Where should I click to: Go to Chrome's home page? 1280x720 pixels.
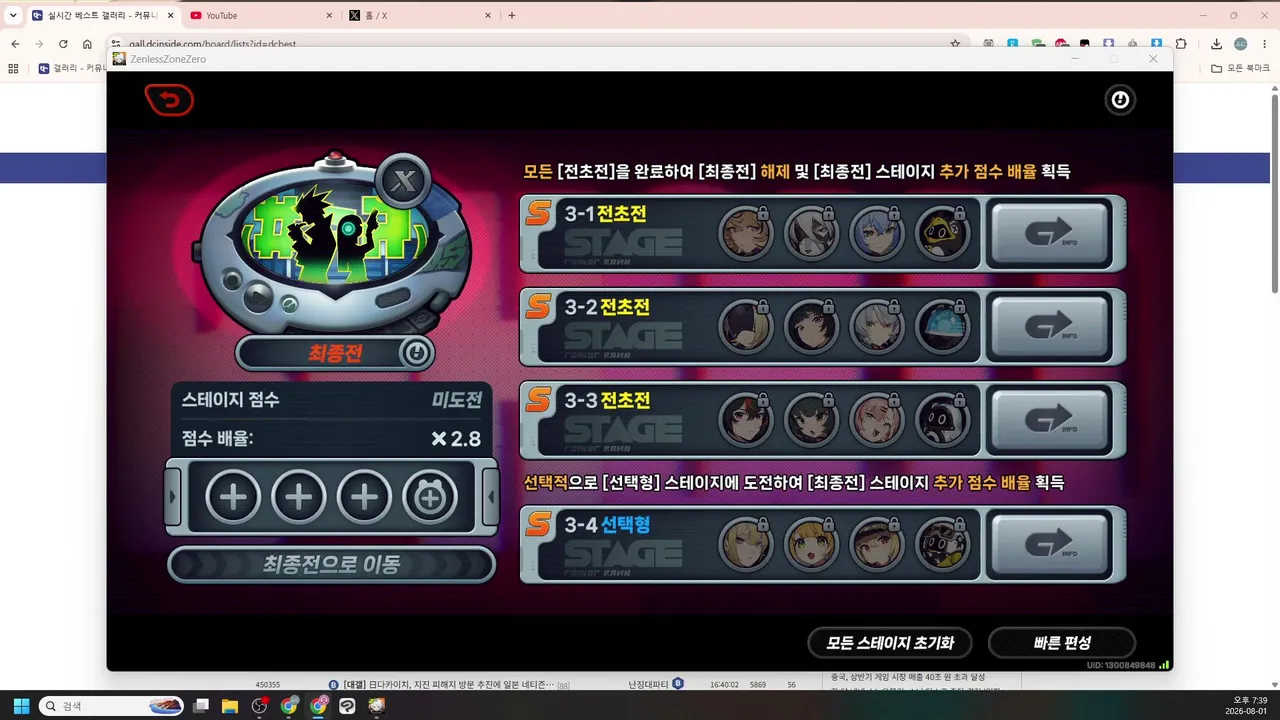[87, 44]
